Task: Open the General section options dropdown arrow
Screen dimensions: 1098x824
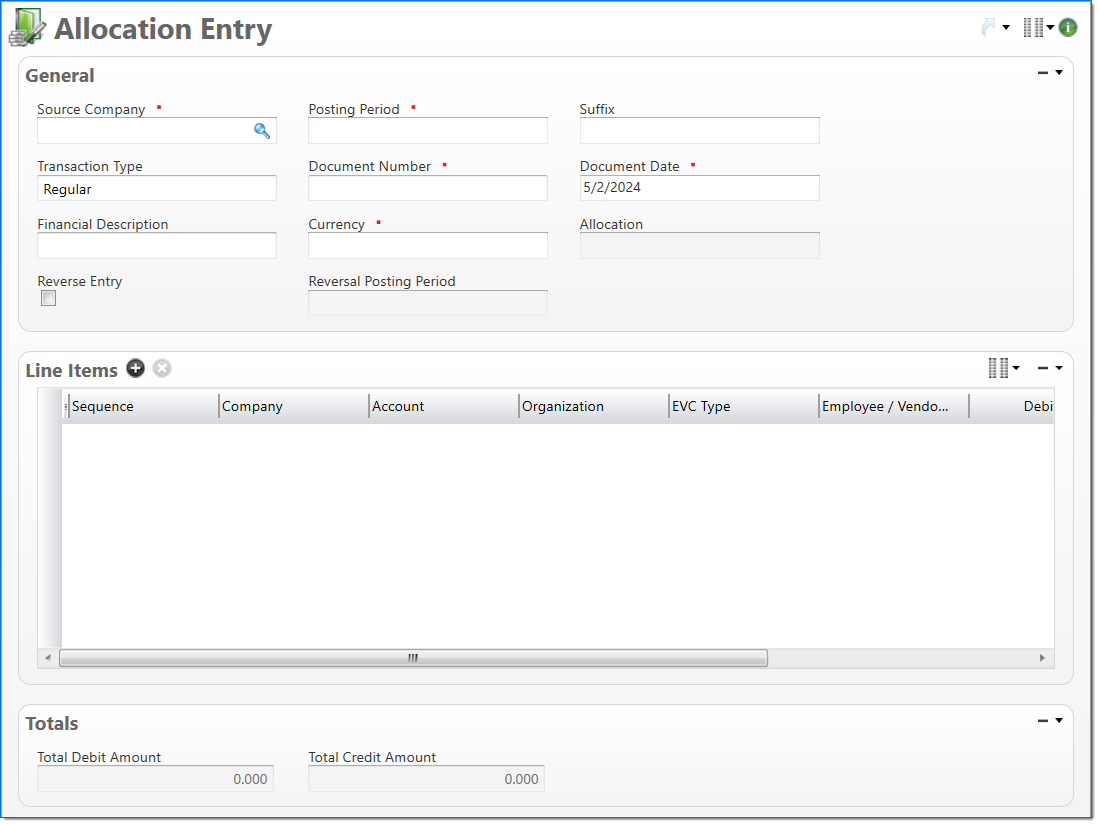Action: tap(1059, 73)
